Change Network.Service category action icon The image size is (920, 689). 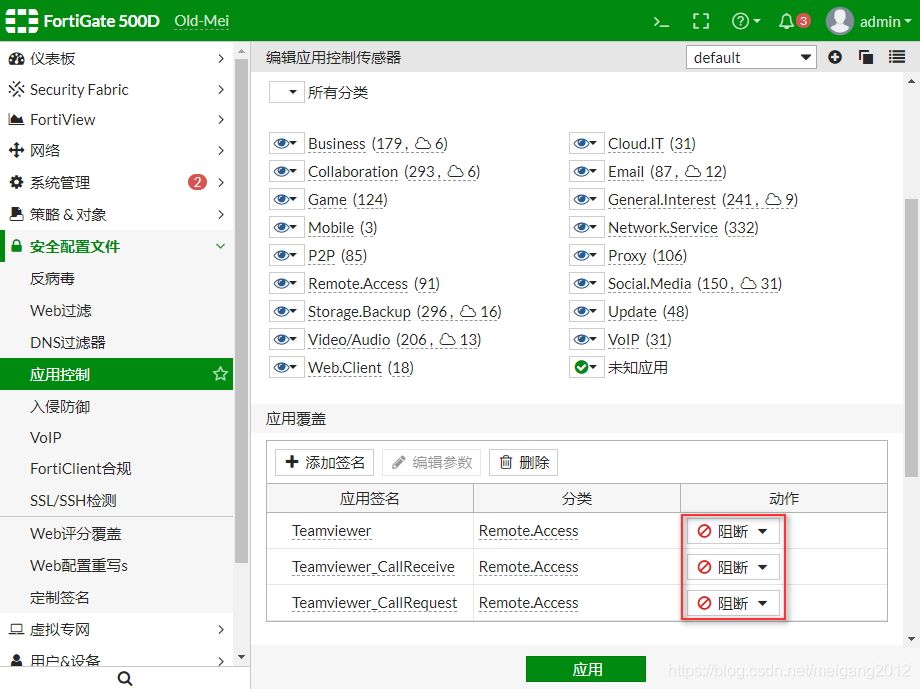click(586, 227)
